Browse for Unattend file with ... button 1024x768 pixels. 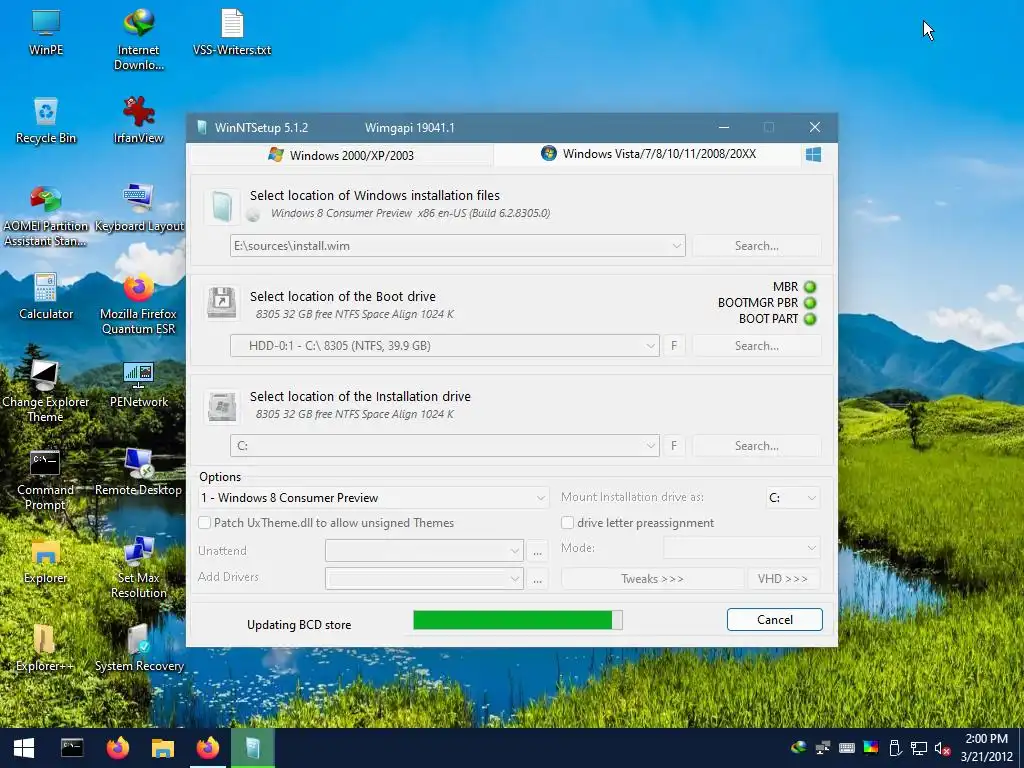(537, 551)
